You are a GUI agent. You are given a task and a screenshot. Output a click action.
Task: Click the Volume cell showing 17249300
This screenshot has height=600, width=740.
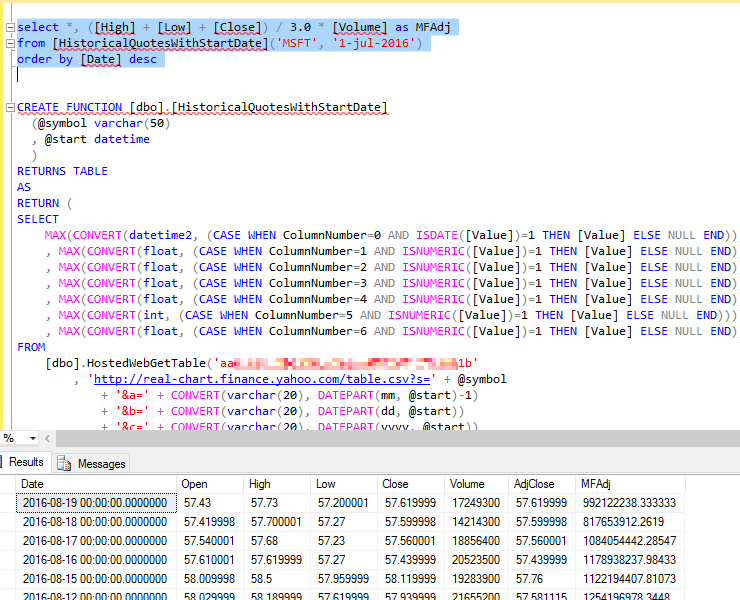(x=475, y=502)
